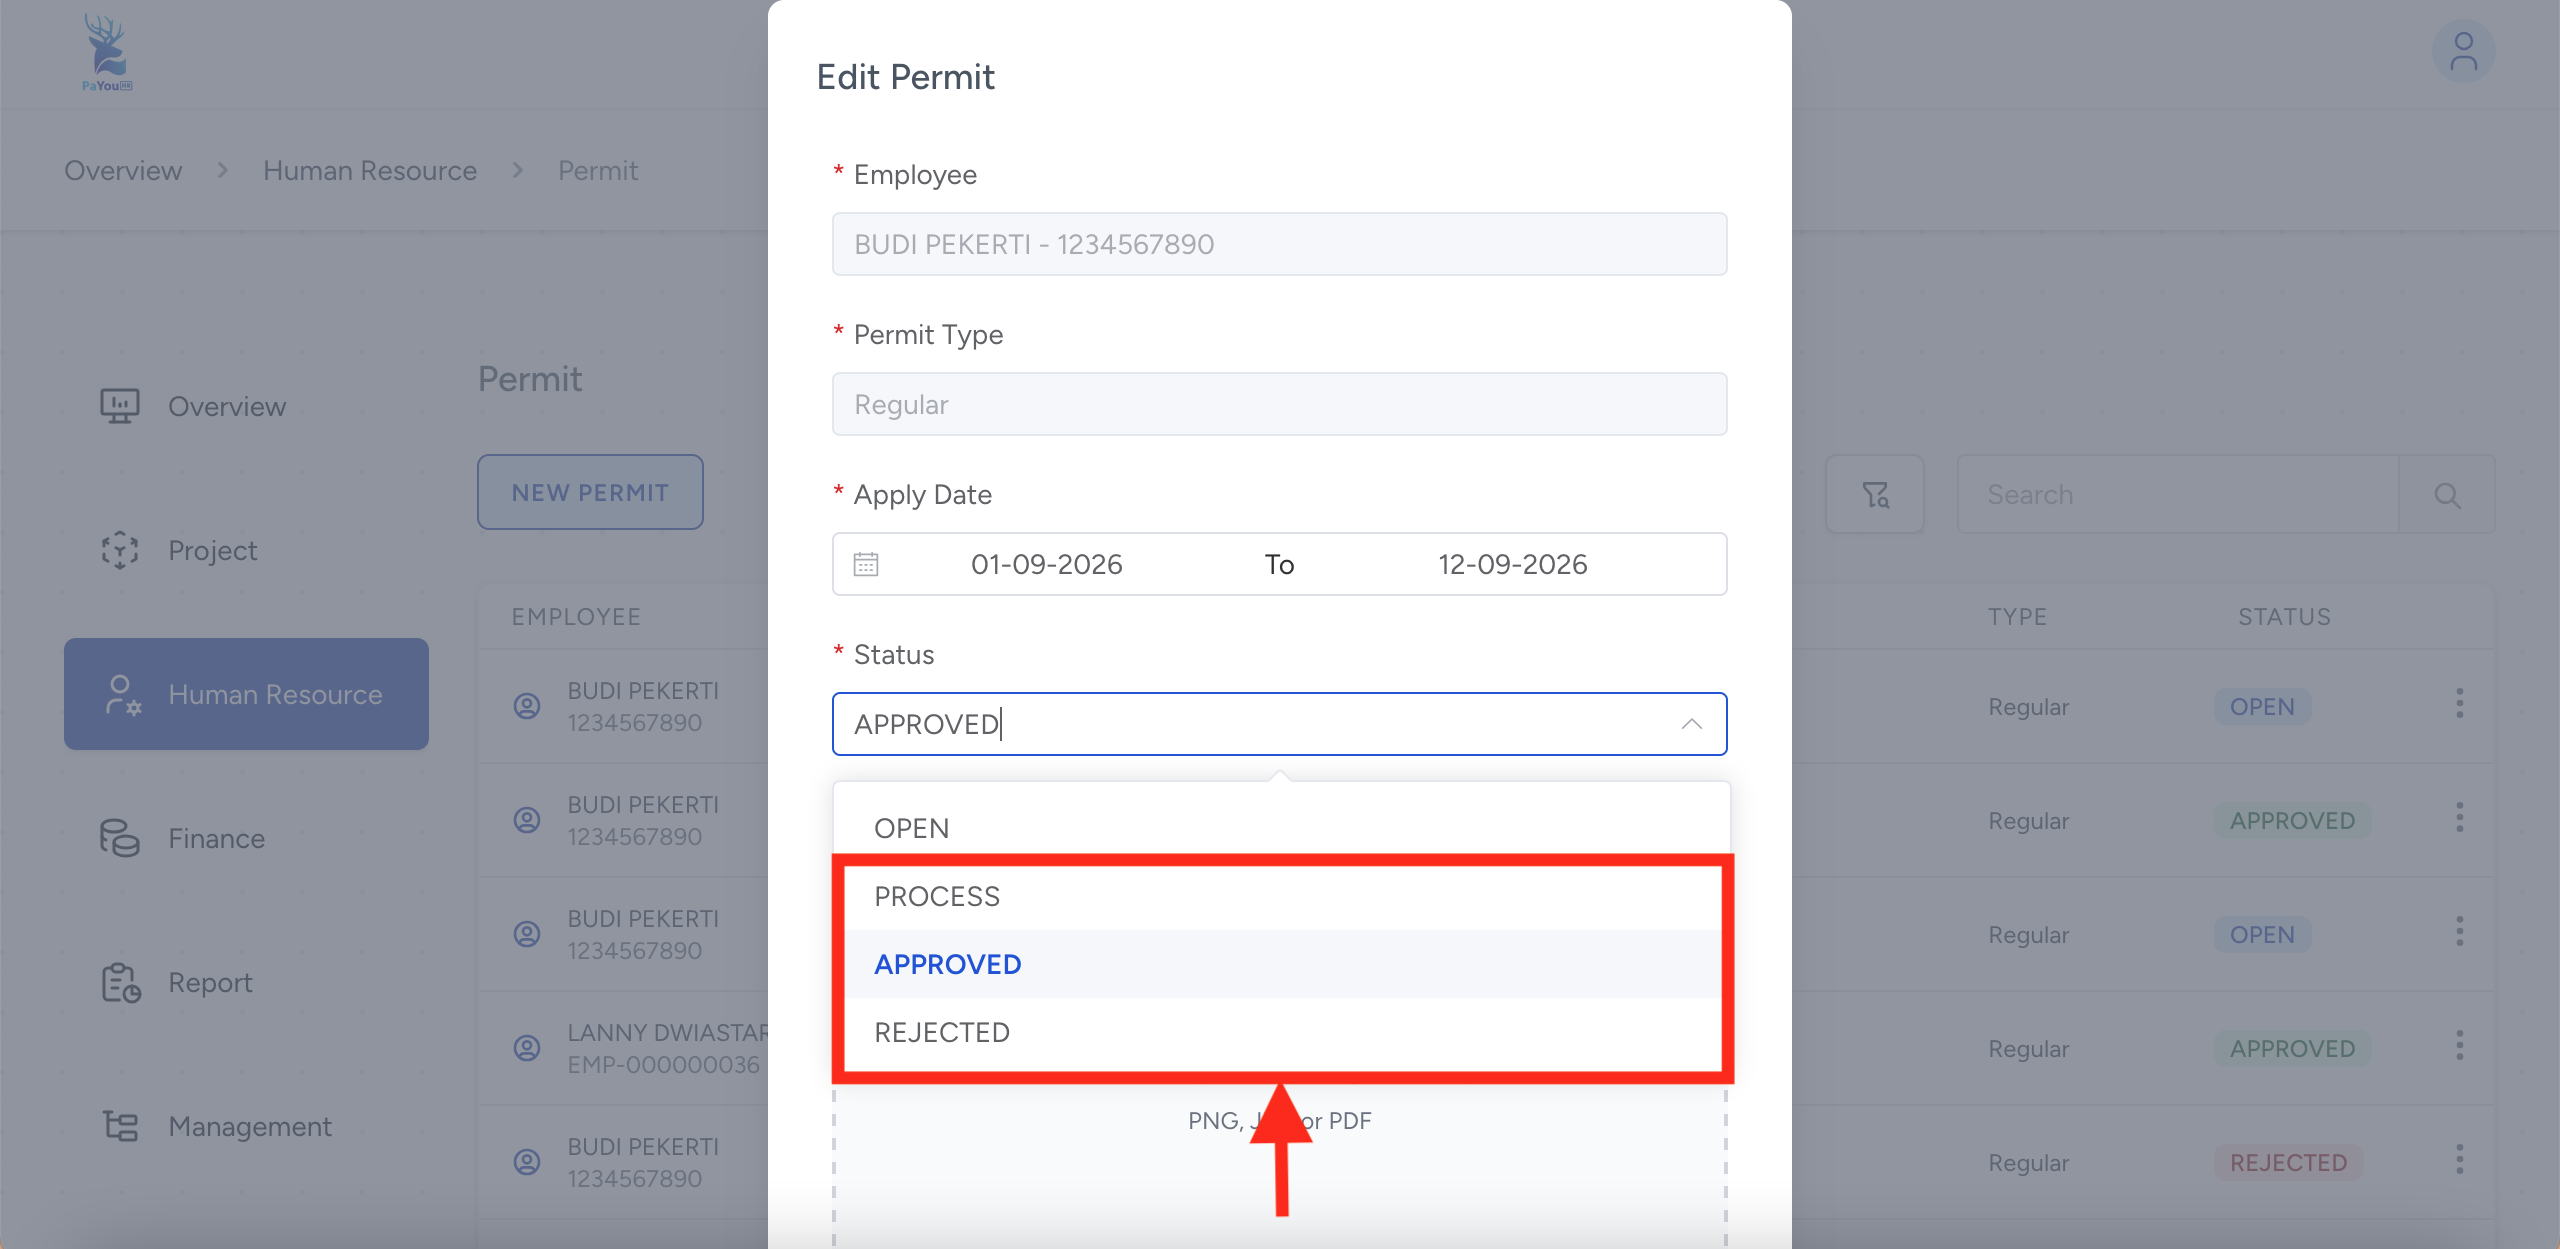
Task: Click the PaYou deer logo
Action: pos(106,52)
